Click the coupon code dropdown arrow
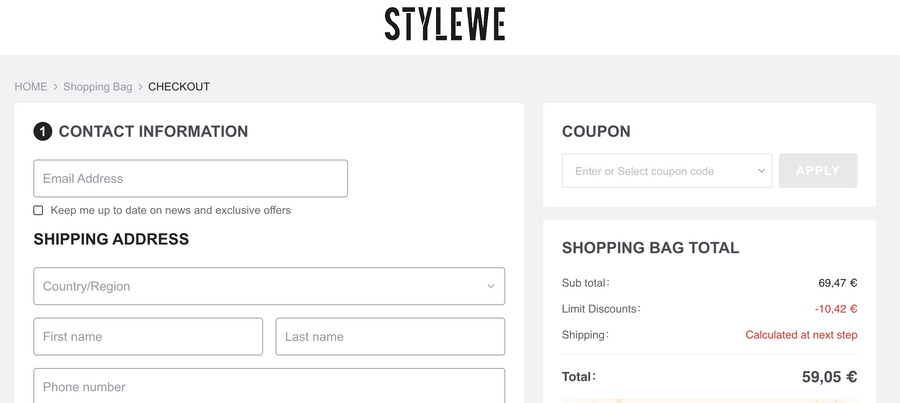Viewport: 900px width, 403px height. coord(761,171)
